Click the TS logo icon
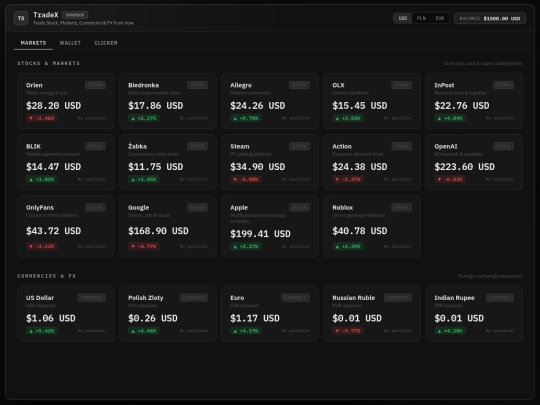Screen dimensions: 540x405 21,18
